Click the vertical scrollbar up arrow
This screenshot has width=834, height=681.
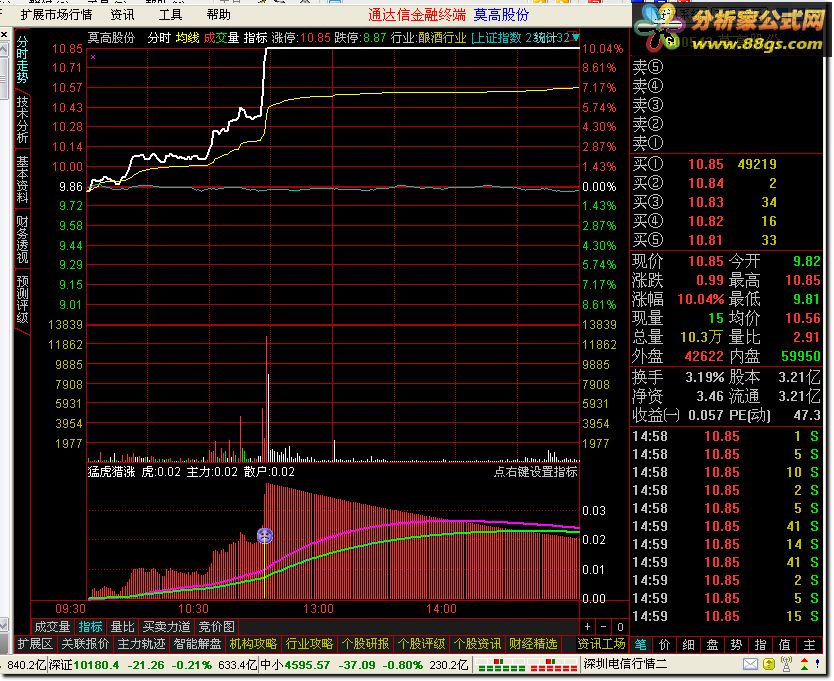point(3,51)
